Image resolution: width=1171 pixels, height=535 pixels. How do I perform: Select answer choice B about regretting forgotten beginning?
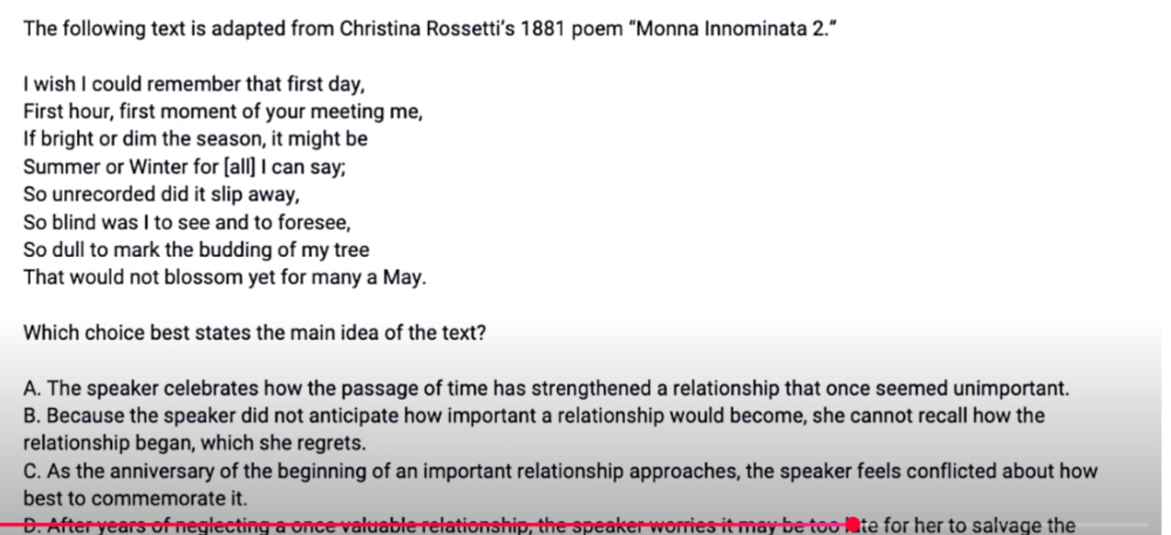coord(534,430)
